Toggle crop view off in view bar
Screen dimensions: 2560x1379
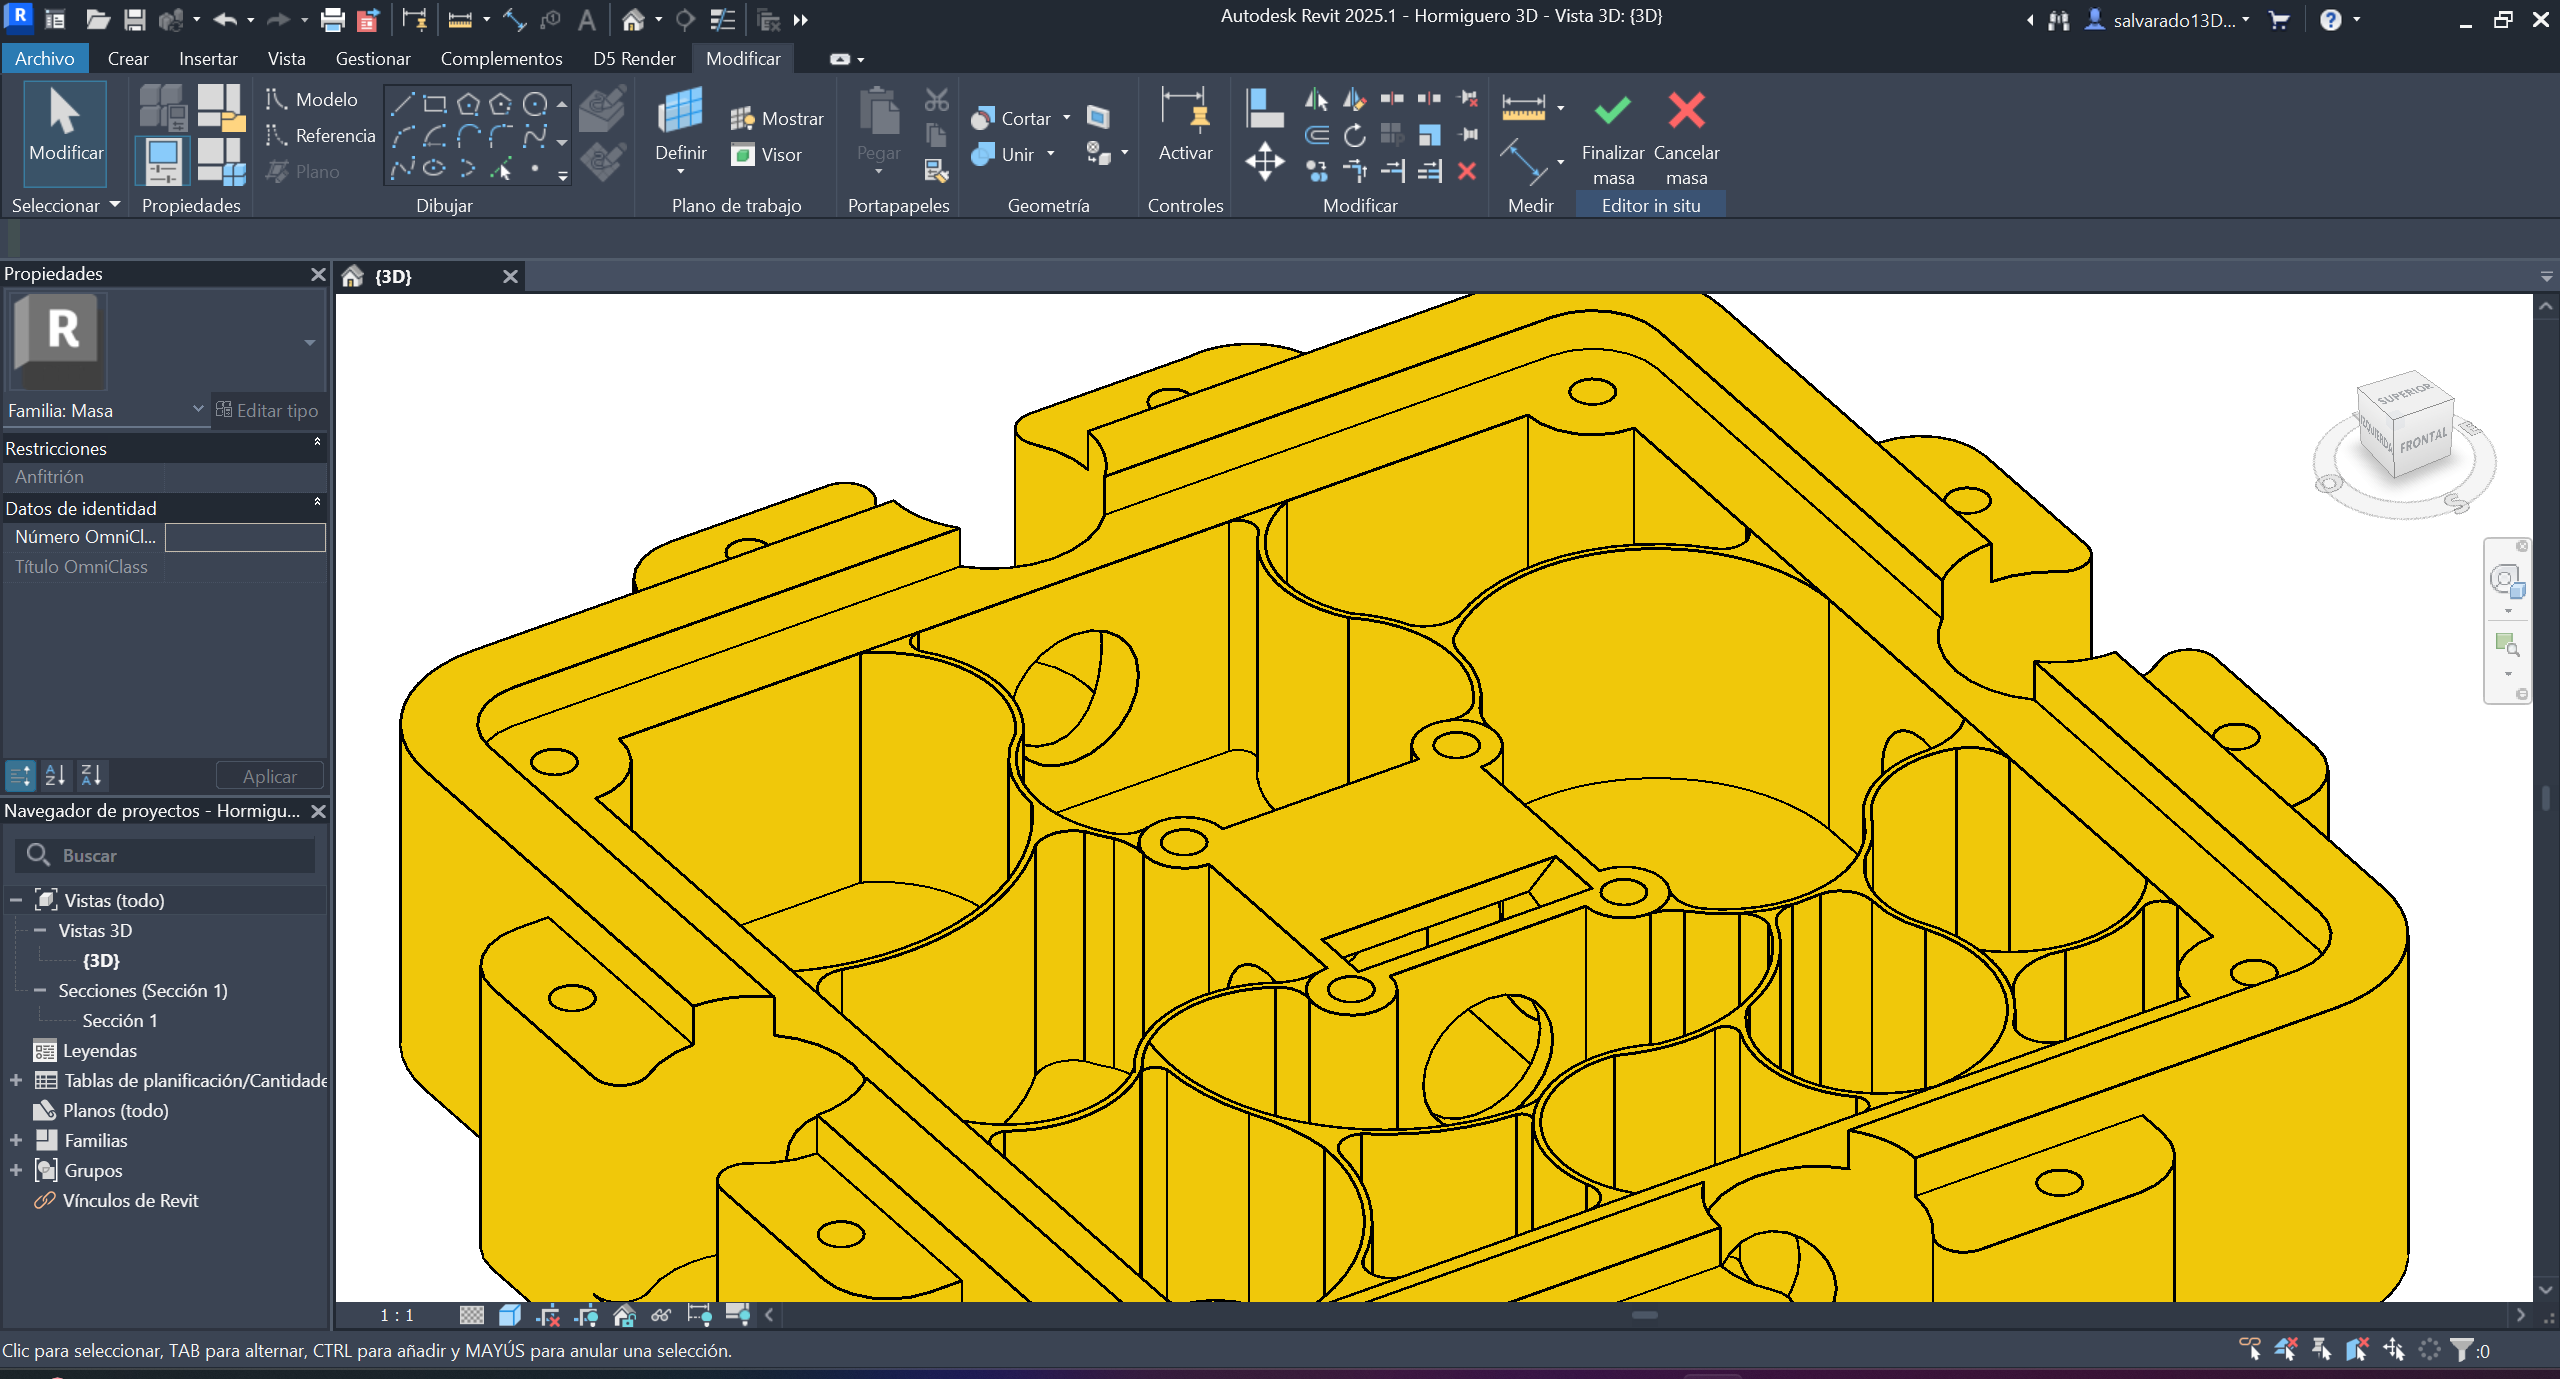point(548,1315)
